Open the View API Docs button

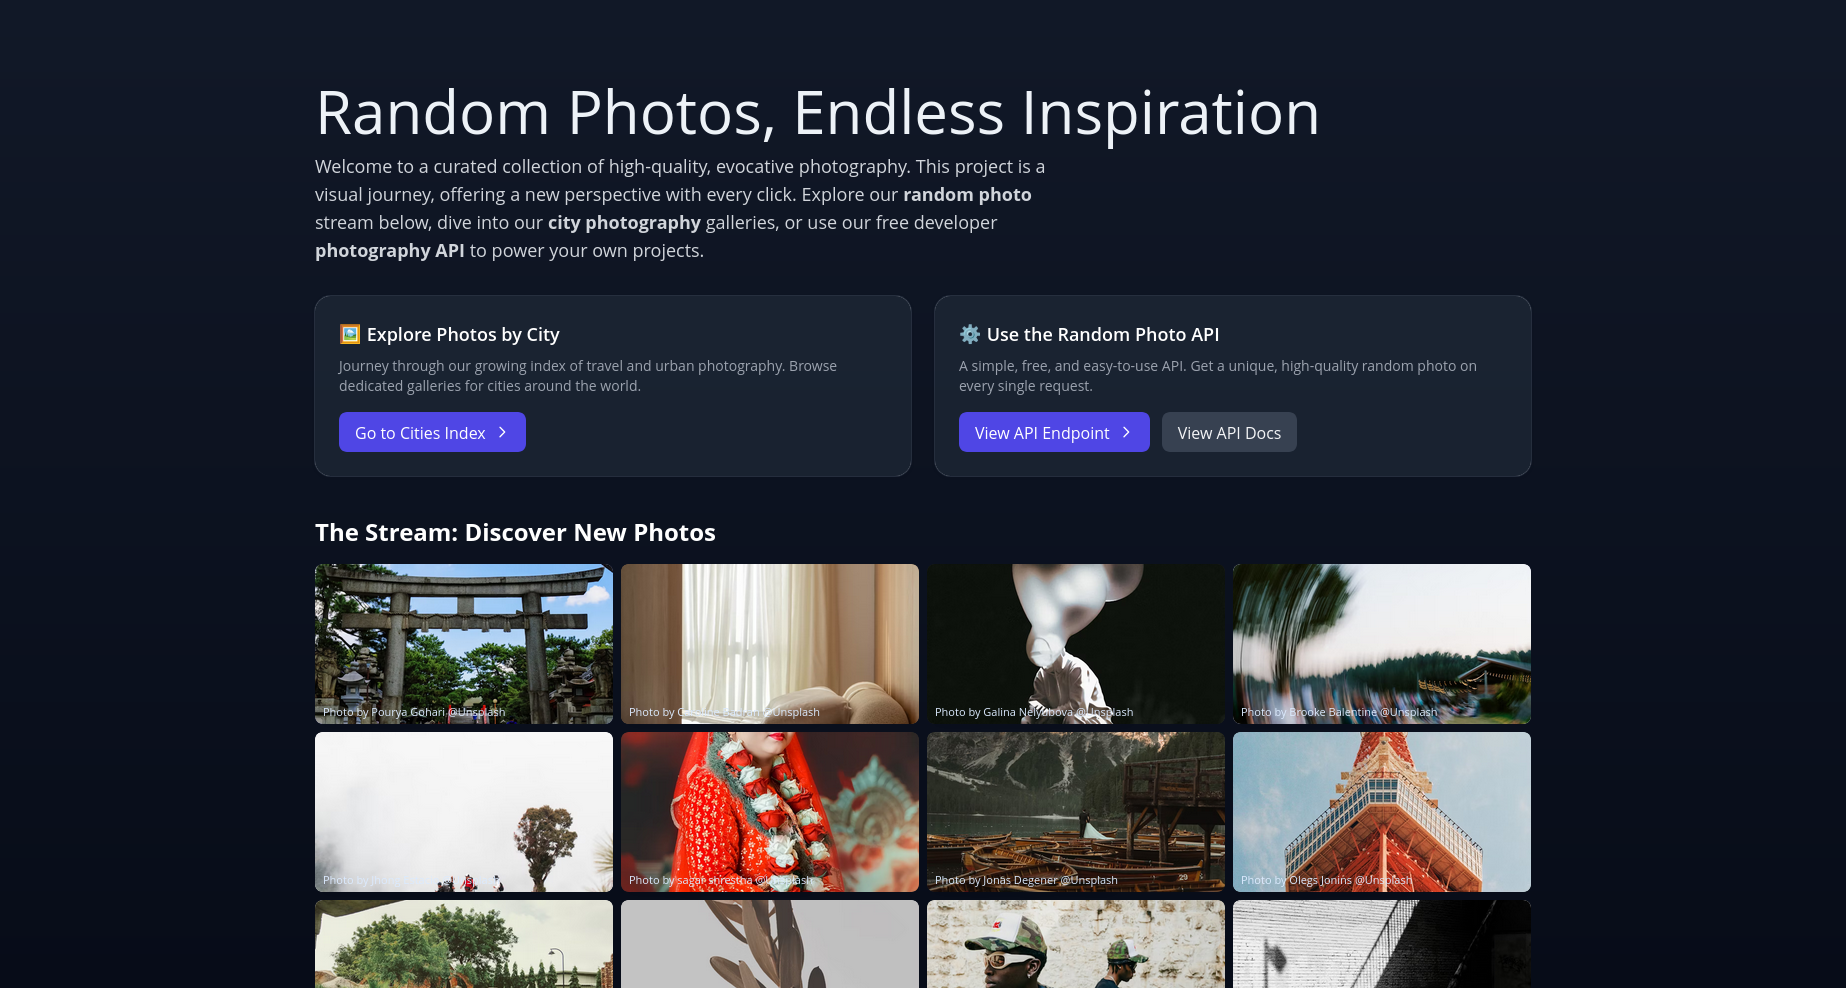point(1229,432)
